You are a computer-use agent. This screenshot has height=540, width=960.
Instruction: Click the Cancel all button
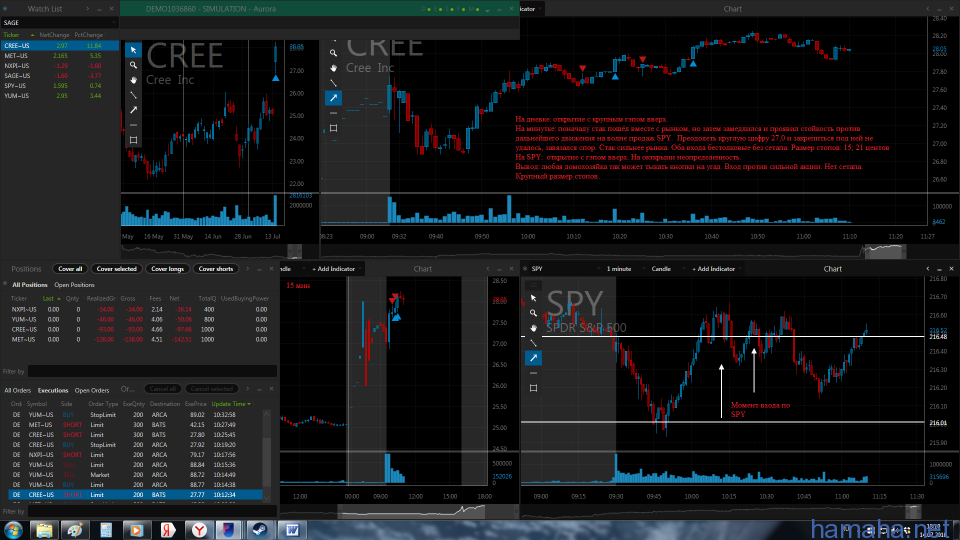click(x=163, y=389)
